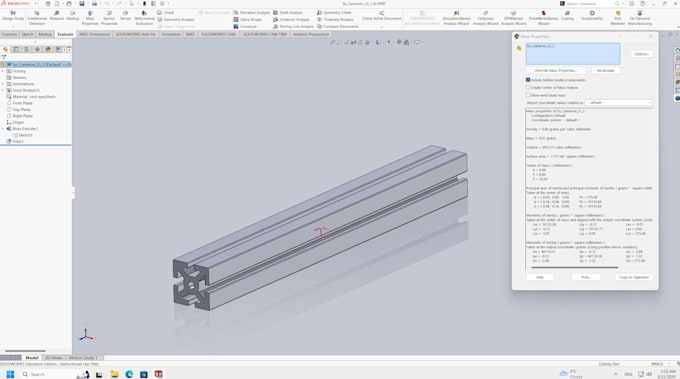The height and width of the screenshot is (379, 680).
Task: Expand the History tree node
Action: [x=3, y=71]
